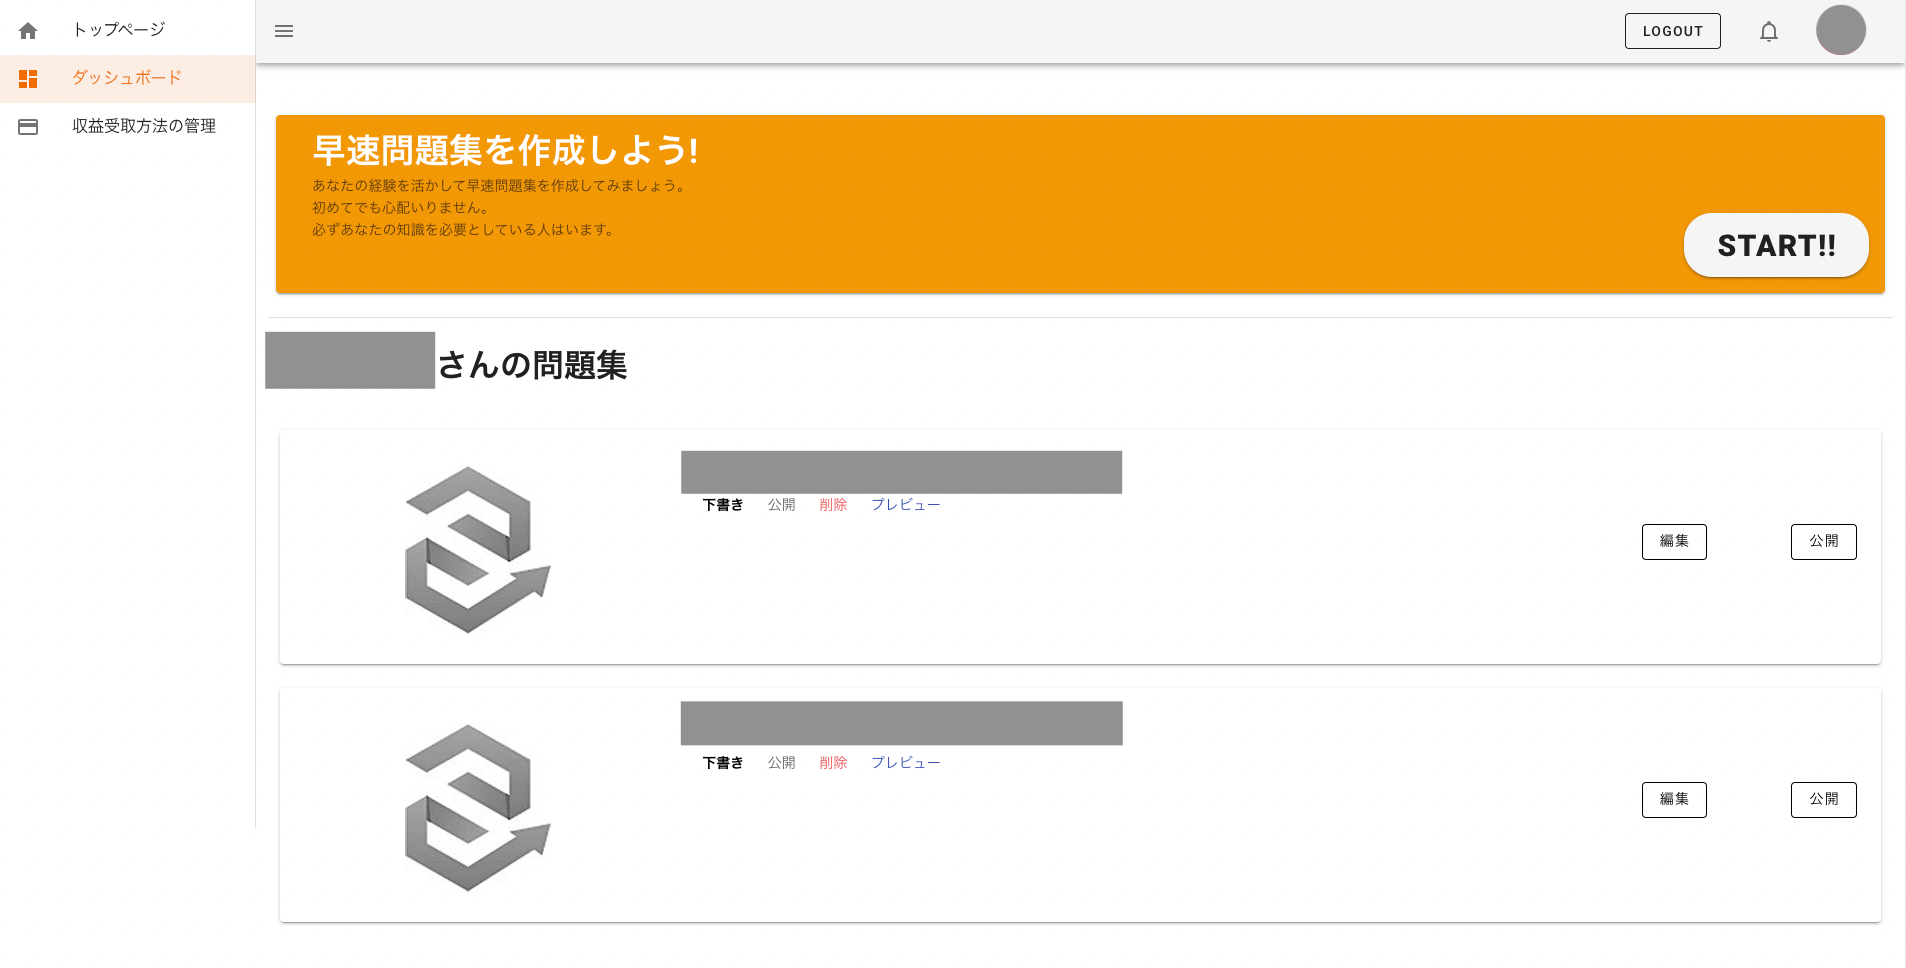1906x968 pixels.
Task: Open プレビュー link on first workbook
Action: [x=905, y=505]
